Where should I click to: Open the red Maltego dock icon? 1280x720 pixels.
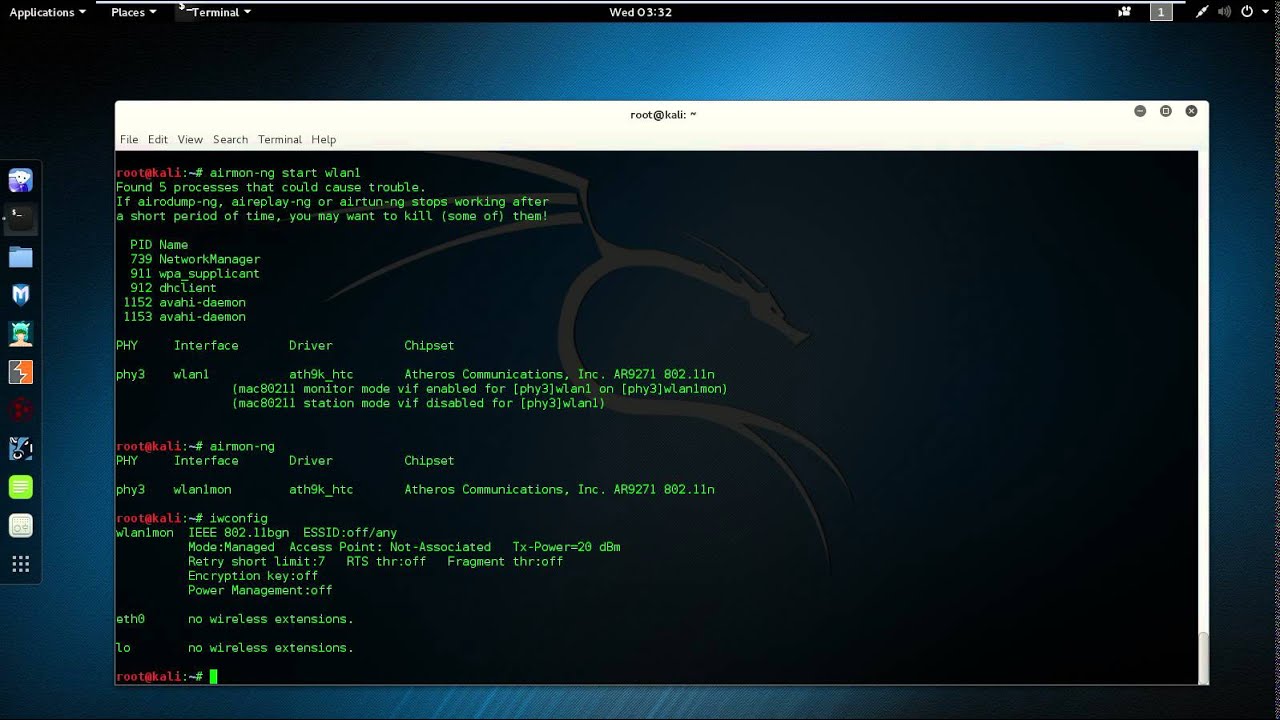21,410
